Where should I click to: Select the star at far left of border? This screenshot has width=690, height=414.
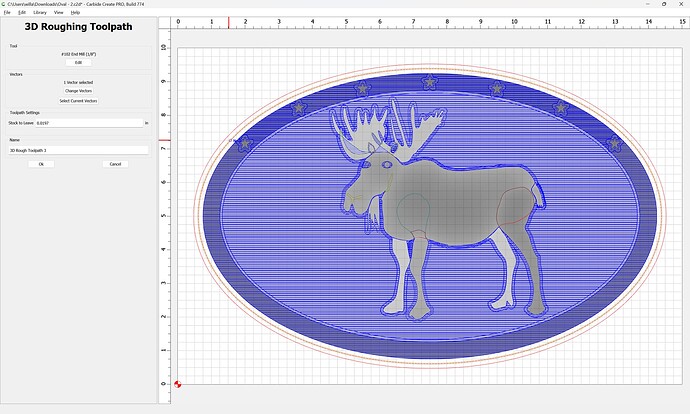245,142
